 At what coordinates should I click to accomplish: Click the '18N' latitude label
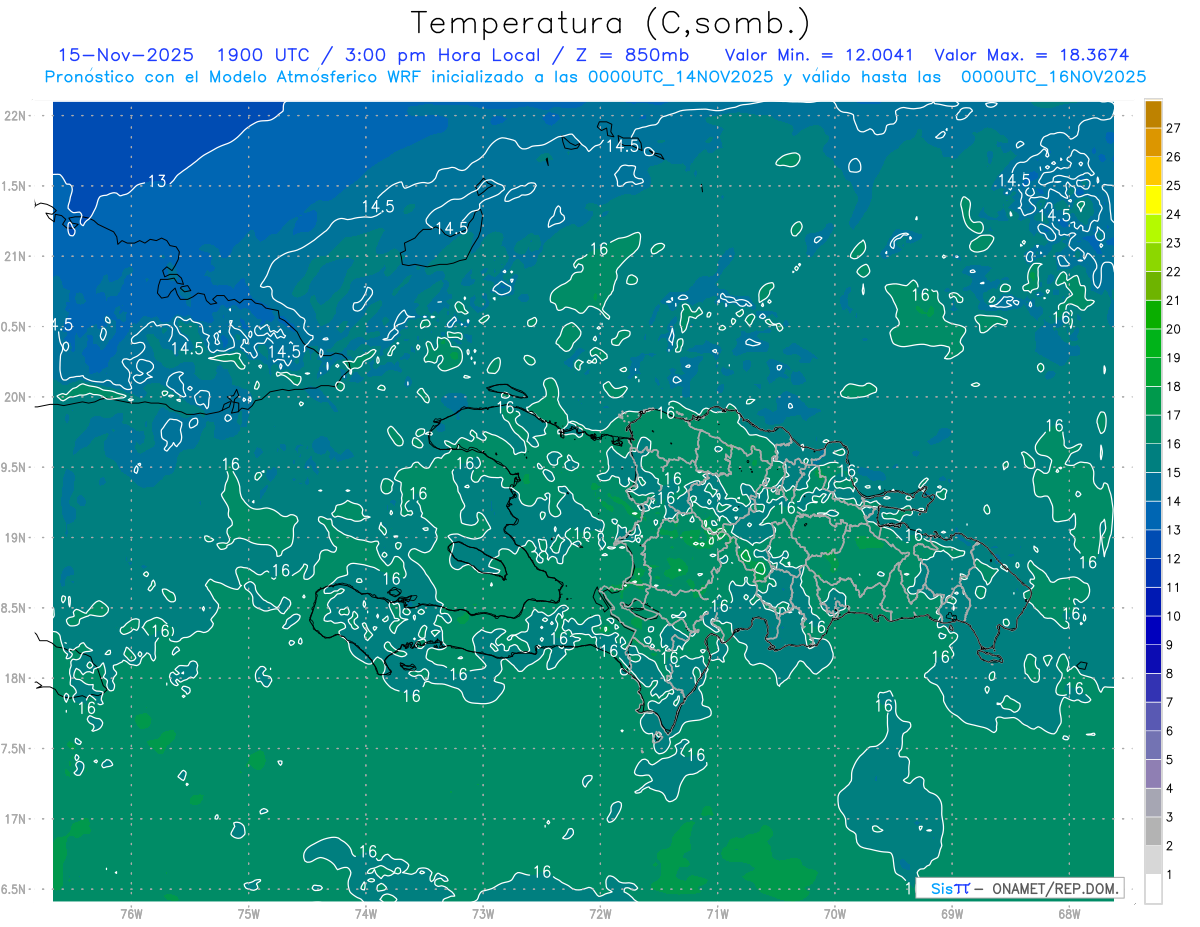pyautogui.click(x=15, y=679)
